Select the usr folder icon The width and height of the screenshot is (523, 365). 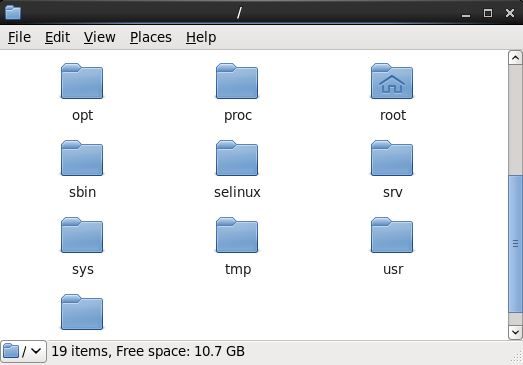pyautogui.click(x=392, y=235)
